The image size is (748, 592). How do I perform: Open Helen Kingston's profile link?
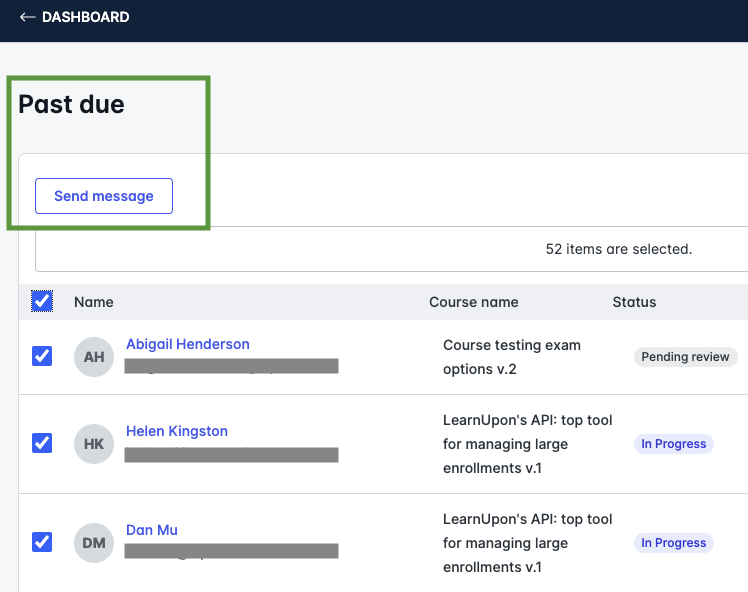pyautogui.click(x=176, y=431)
